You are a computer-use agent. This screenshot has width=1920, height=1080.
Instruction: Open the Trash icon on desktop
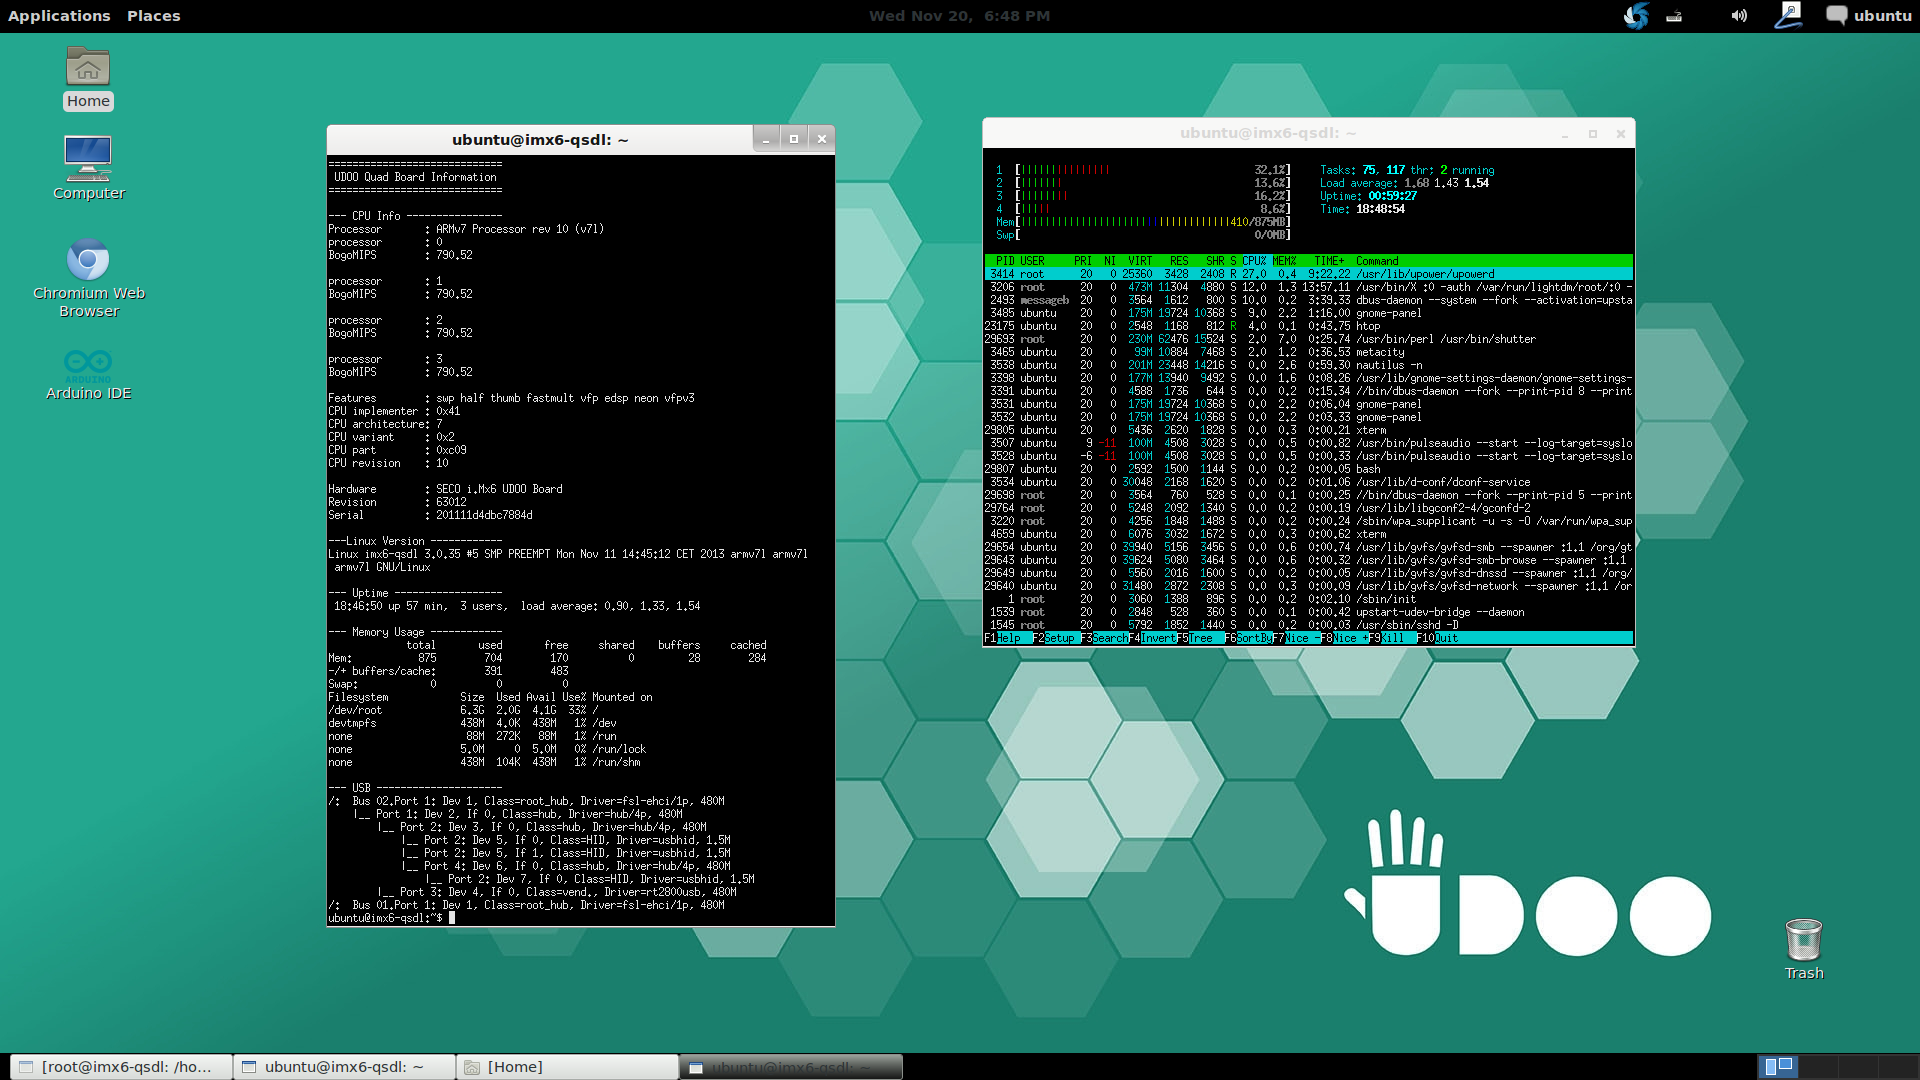click(x=1803, y=941)
